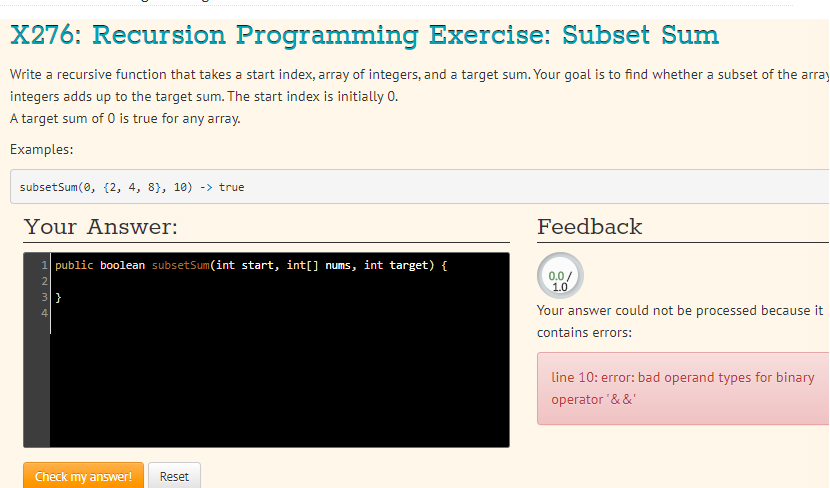Click line number 4 in gutter

44,313
